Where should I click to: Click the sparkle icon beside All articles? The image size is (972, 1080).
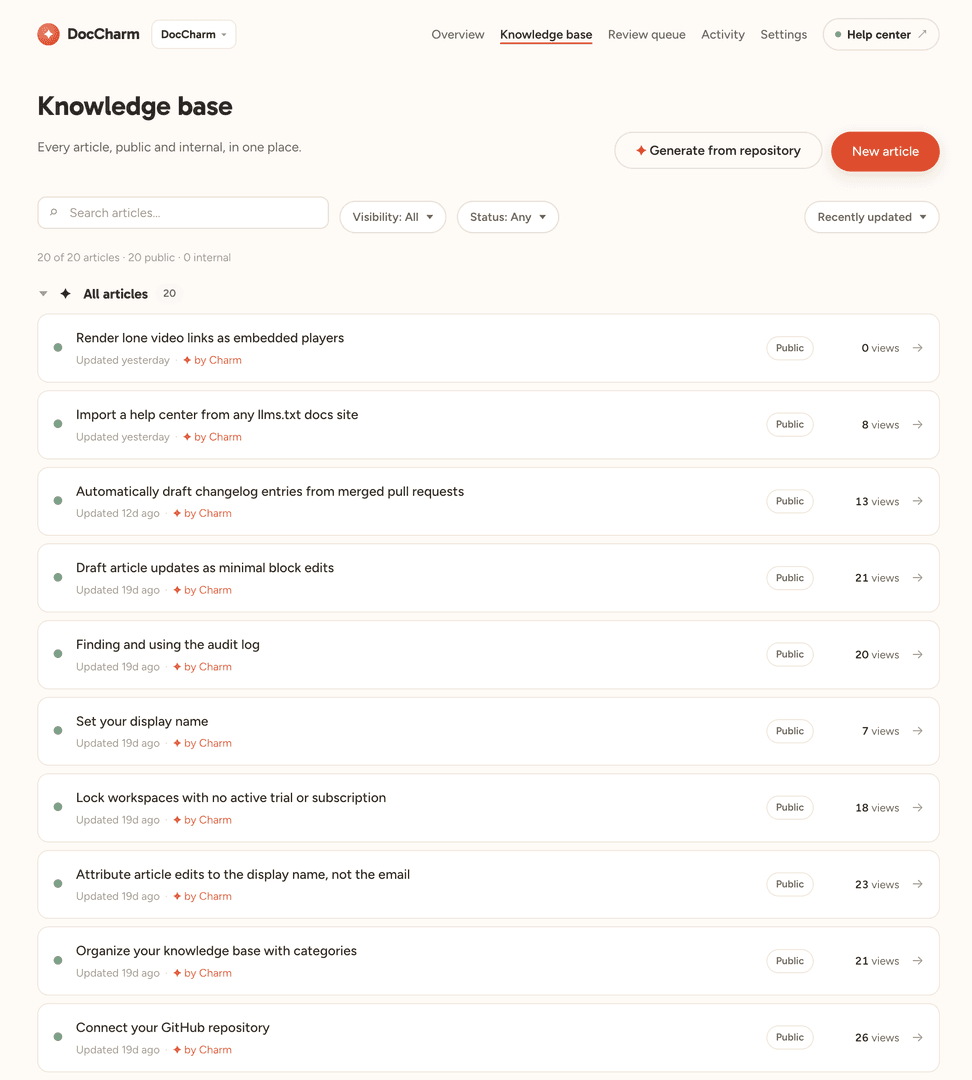[x=65, y=293]
